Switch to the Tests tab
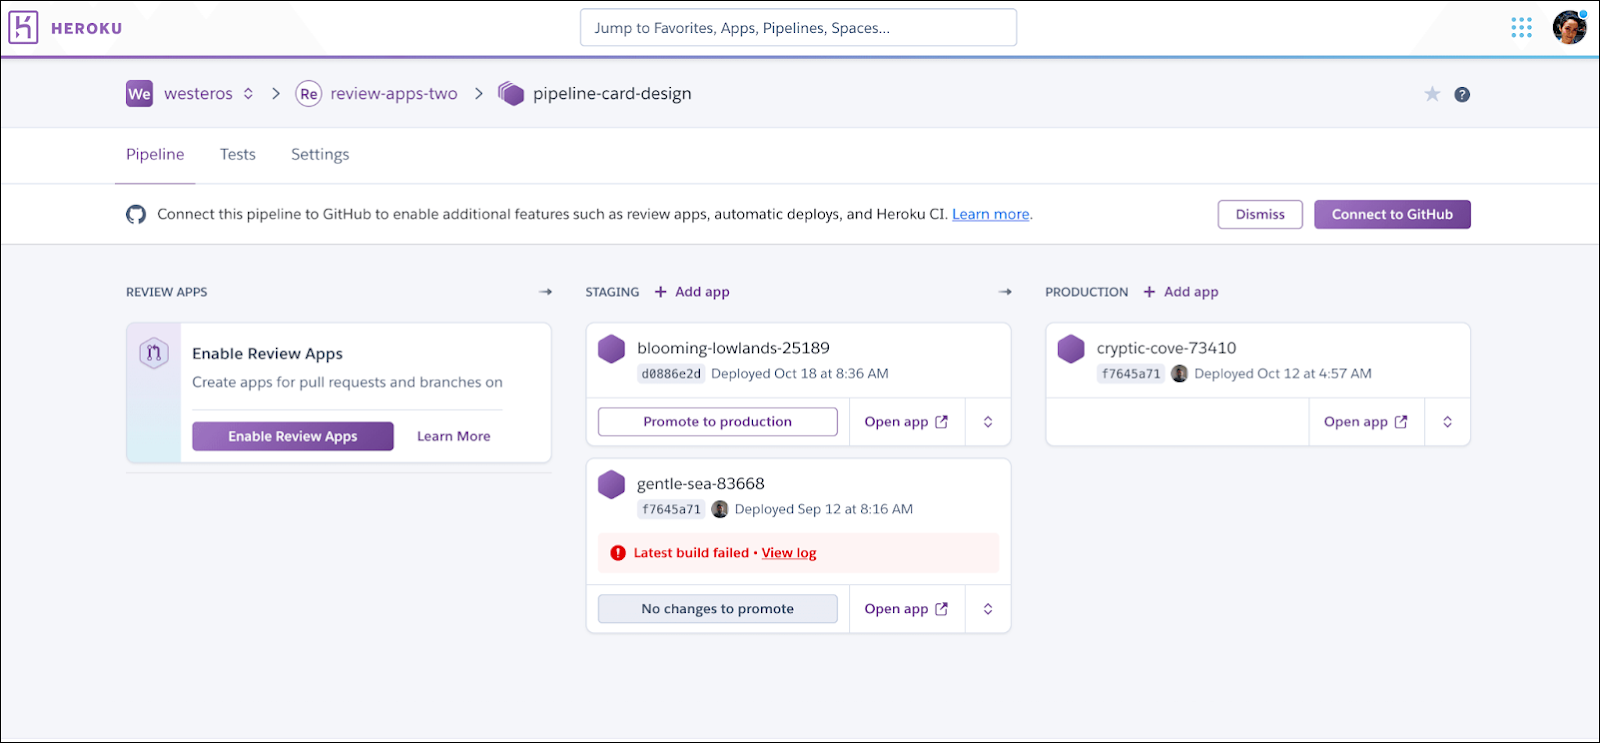 click(x=238, y=154)
